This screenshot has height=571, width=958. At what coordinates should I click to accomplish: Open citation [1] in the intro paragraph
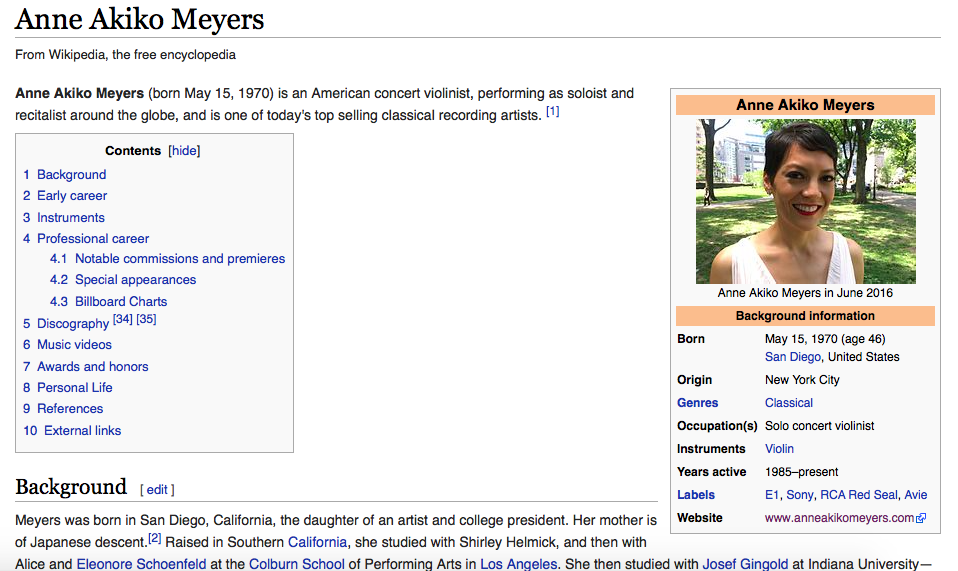[552, 111]
